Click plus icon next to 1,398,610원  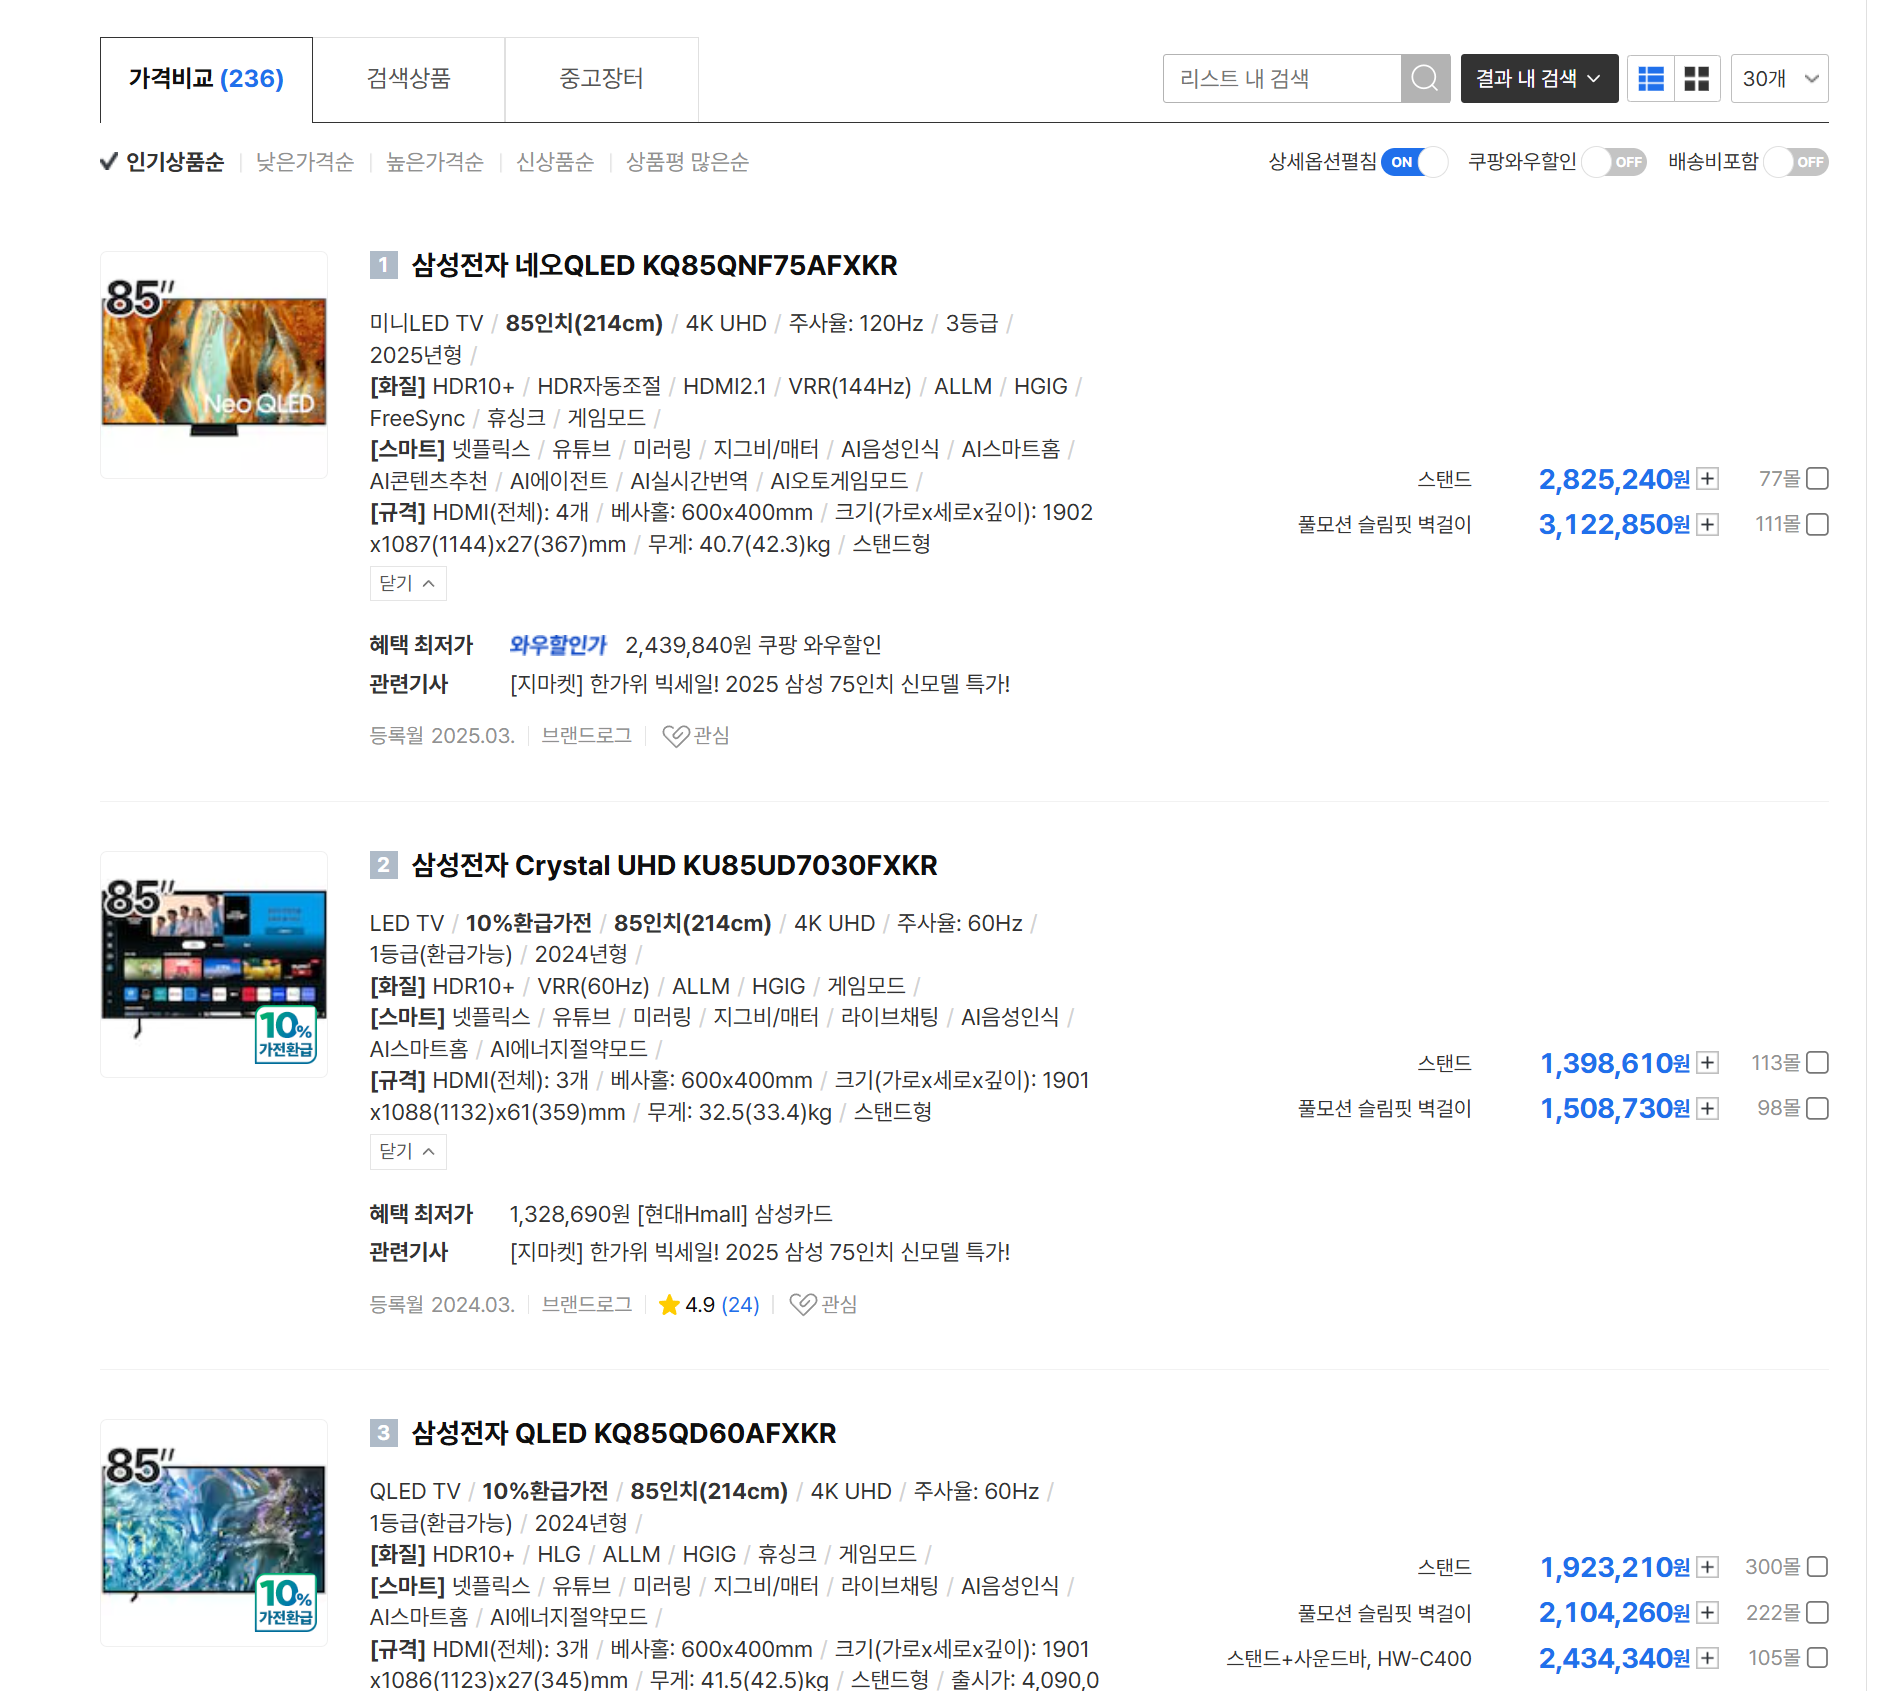(x=1708, y=1063)
